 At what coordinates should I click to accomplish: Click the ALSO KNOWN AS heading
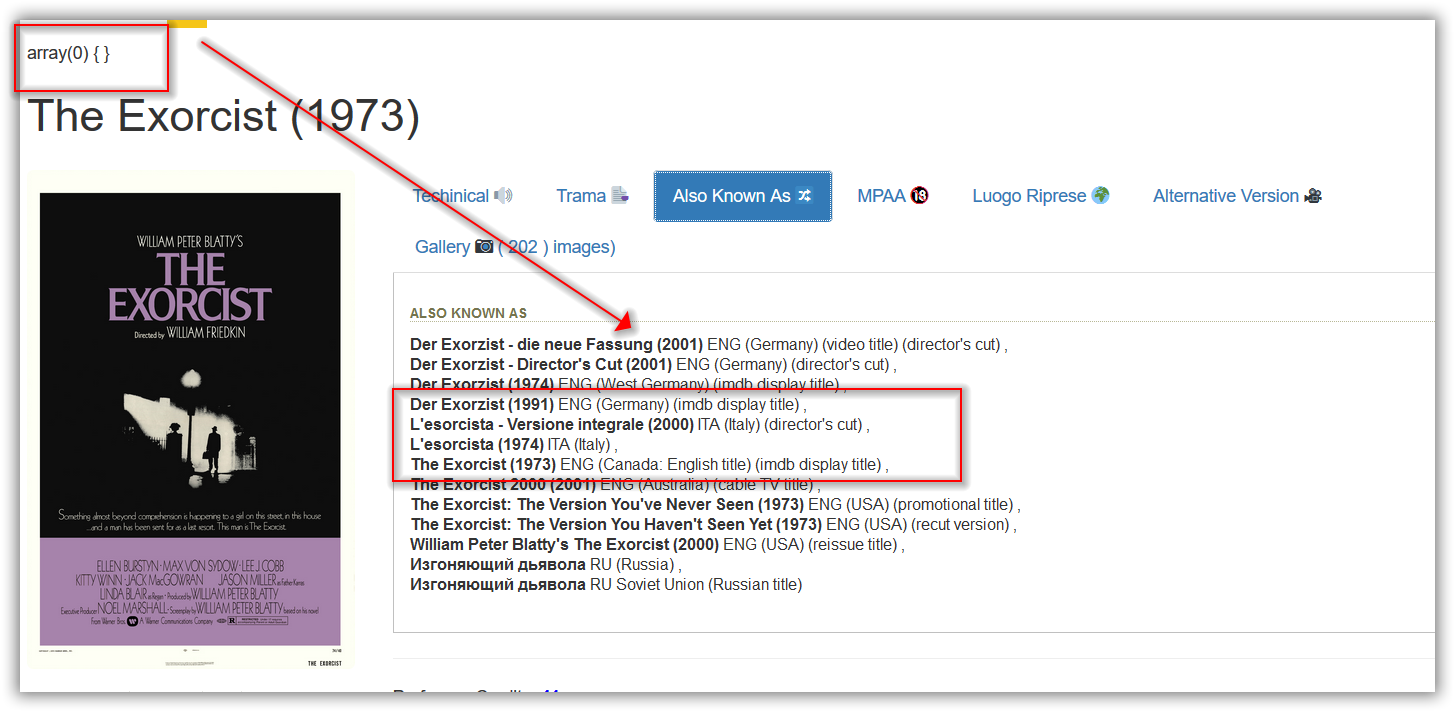(468, 313)
